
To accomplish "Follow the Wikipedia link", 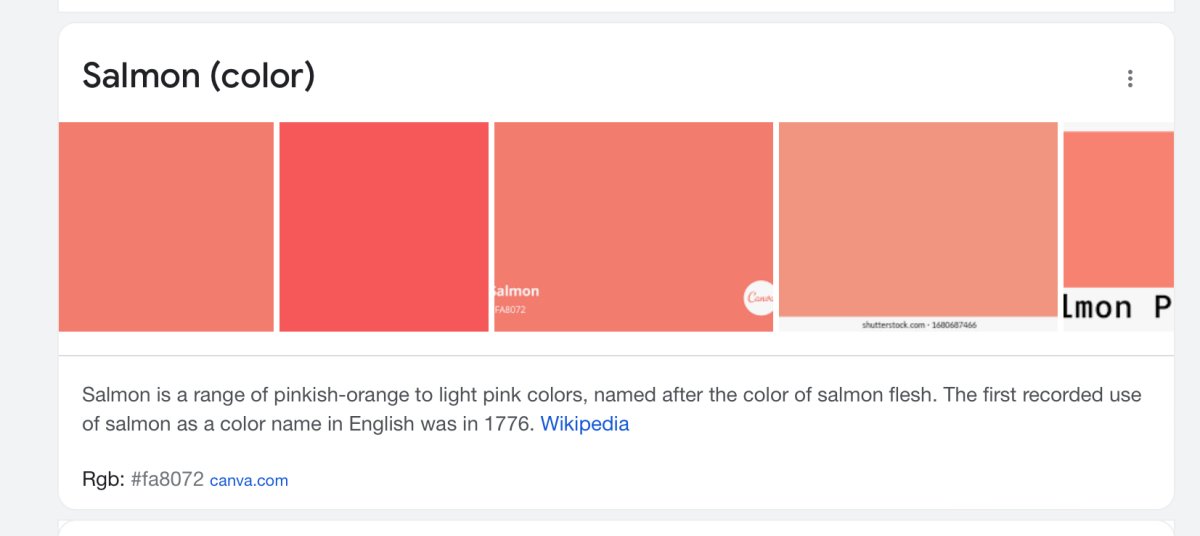I will point(585,424).
